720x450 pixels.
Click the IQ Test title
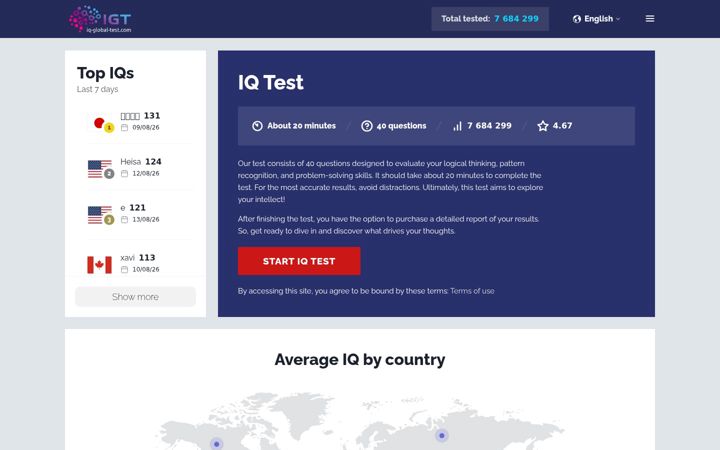tap(270, 83)
